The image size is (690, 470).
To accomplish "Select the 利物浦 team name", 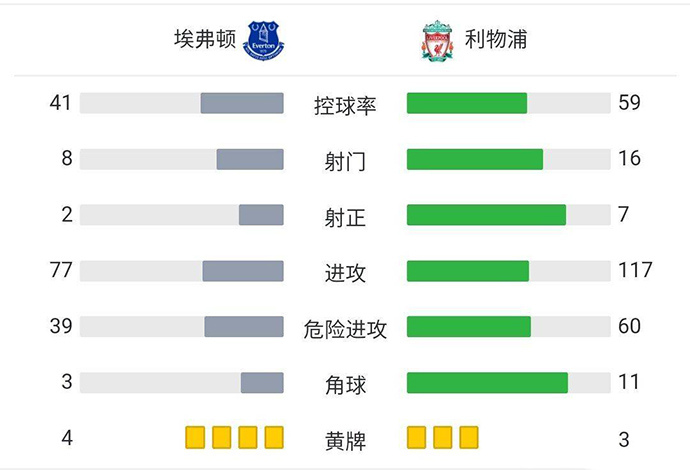I will [496, 40].
